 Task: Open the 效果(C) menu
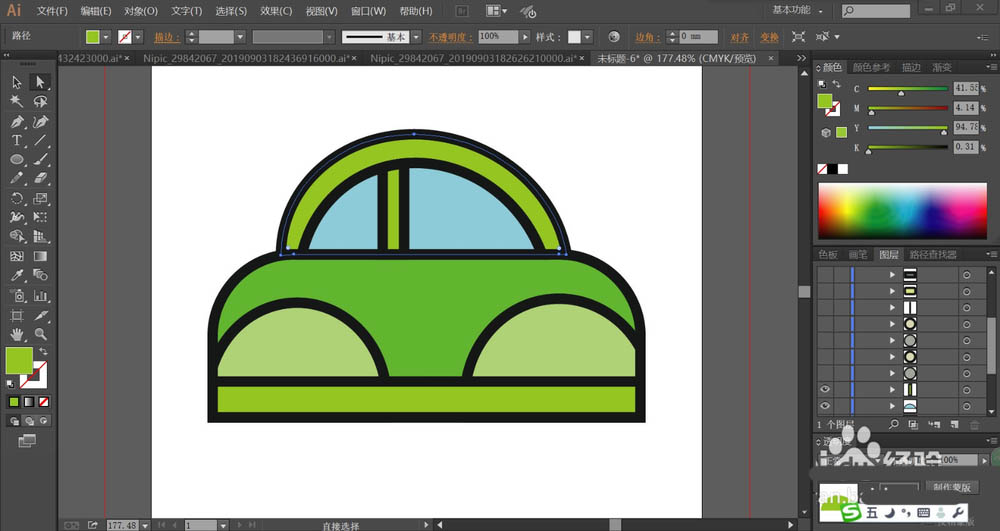pos(276,11)
